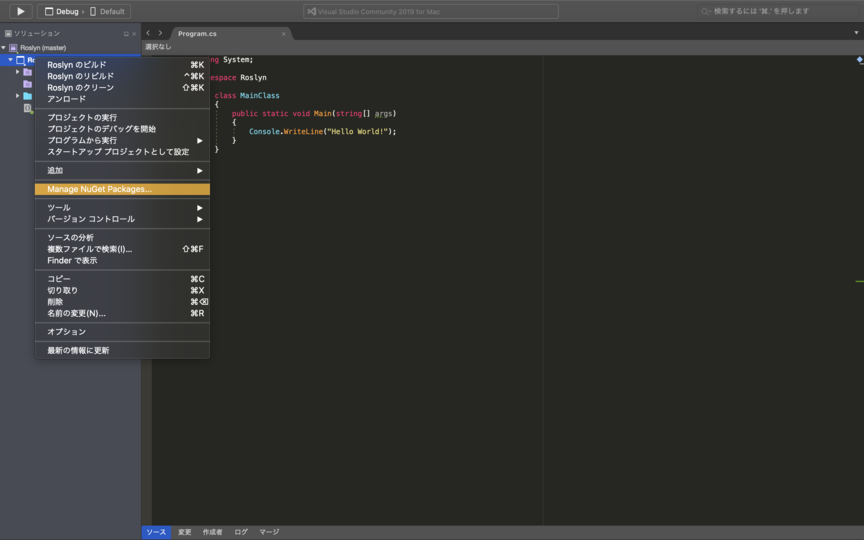Viewport: 864px width, 540px height.
Task: Click MainClass in the code editor
Action: point(260,95)
